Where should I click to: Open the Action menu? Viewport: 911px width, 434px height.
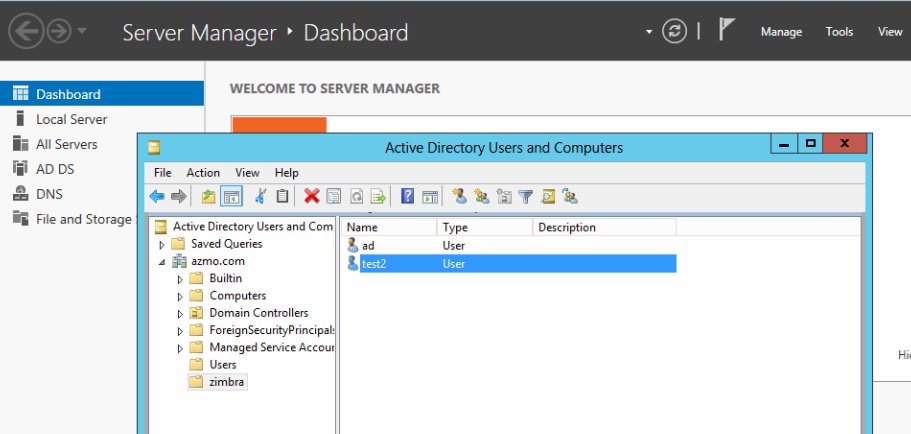pyautogui.click(x=203, y=173)
